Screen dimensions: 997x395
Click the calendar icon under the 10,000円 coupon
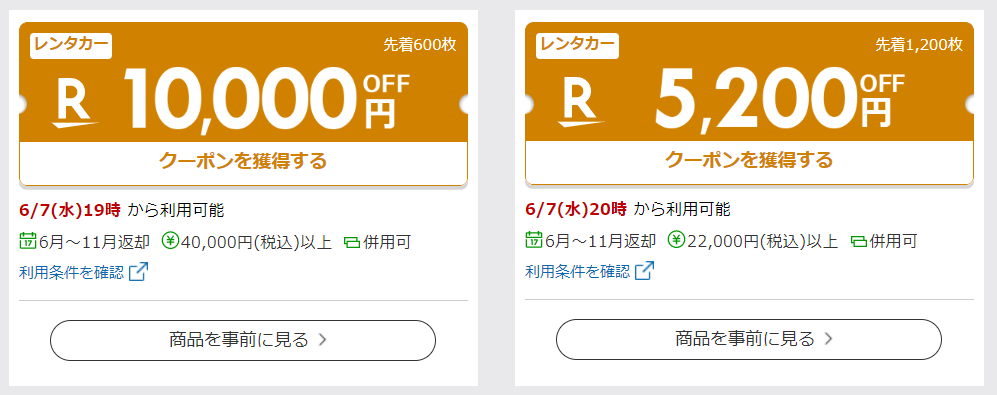pyautogui.click(x=28, y=241)
